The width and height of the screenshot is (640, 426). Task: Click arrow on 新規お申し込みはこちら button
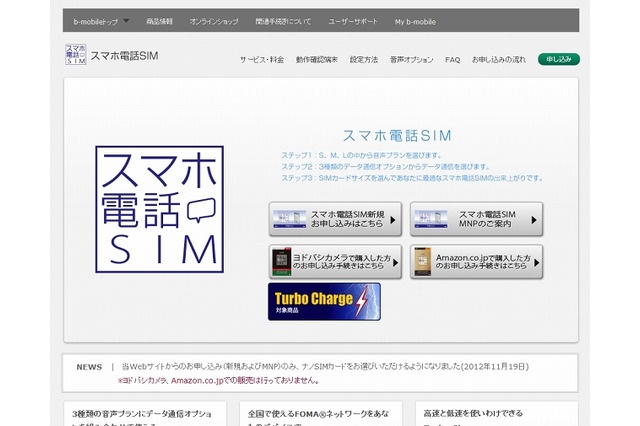[393, 220]
